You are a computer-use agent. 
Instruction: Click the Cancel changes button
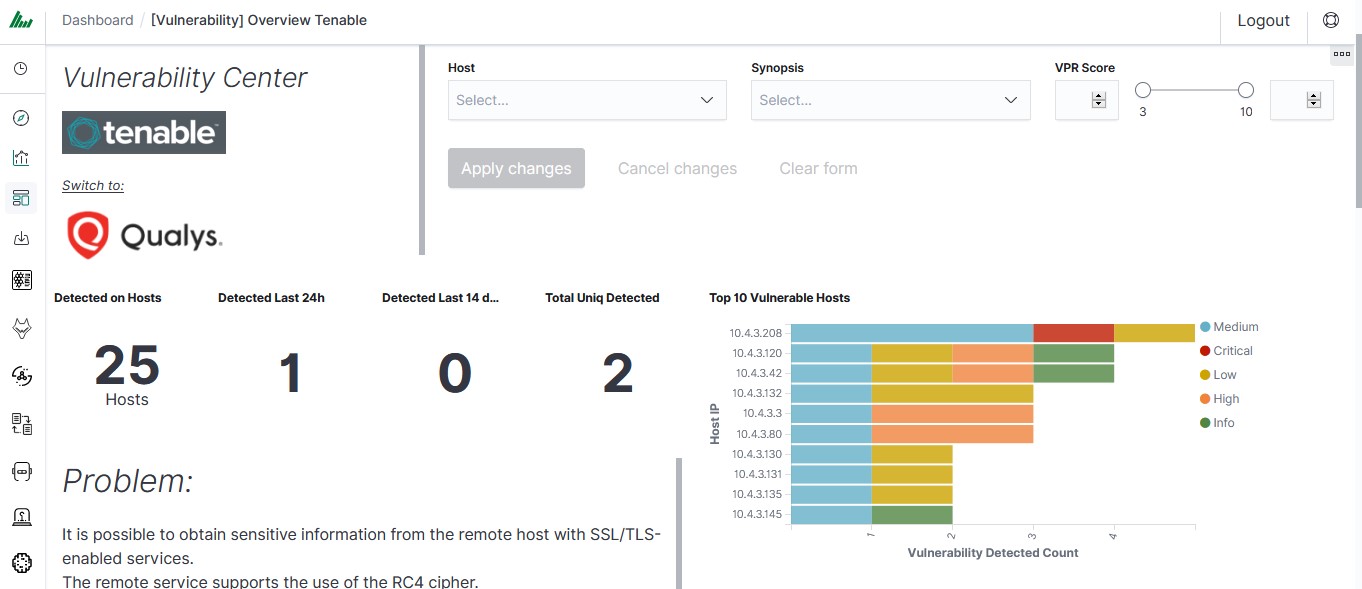pyautogui.click(x=677, y=168)
